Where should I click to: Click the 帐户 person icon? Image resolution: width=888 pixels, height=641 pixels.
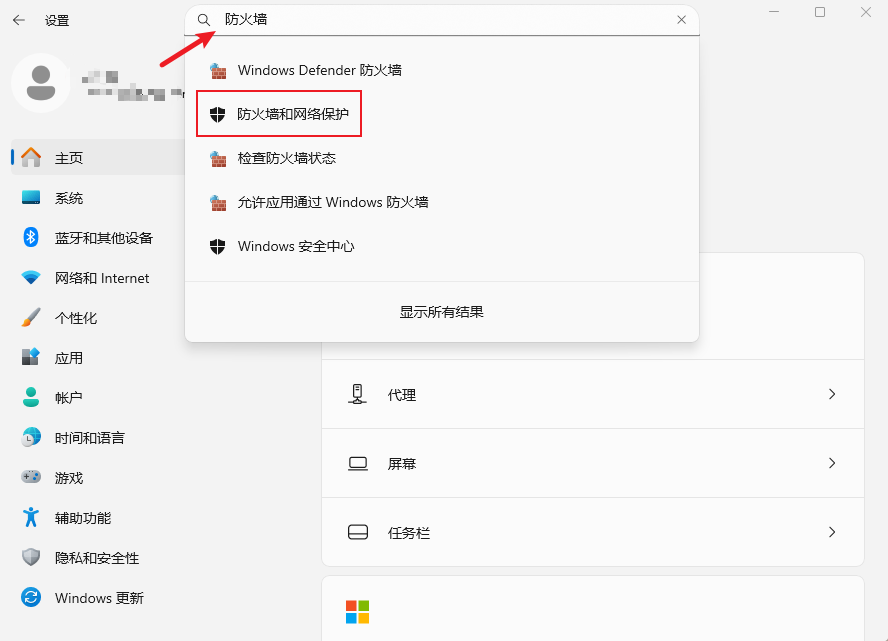click(x=31, y=397)
